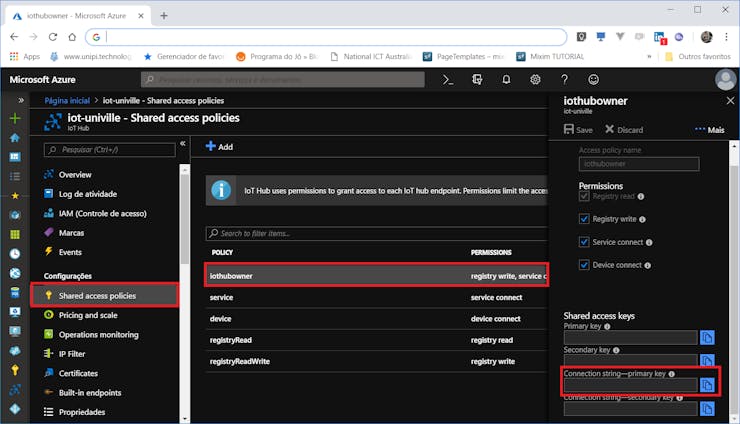The width and height of the screenshot is (740, 424).
Task: Select the registryRead policy row
Action: coord(376,340)
